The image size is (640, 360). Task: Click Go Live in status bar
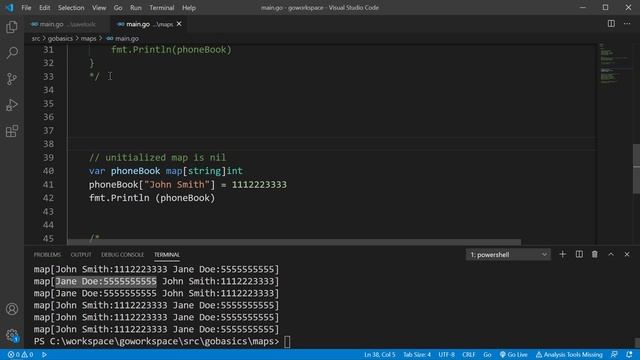[513, 355]
